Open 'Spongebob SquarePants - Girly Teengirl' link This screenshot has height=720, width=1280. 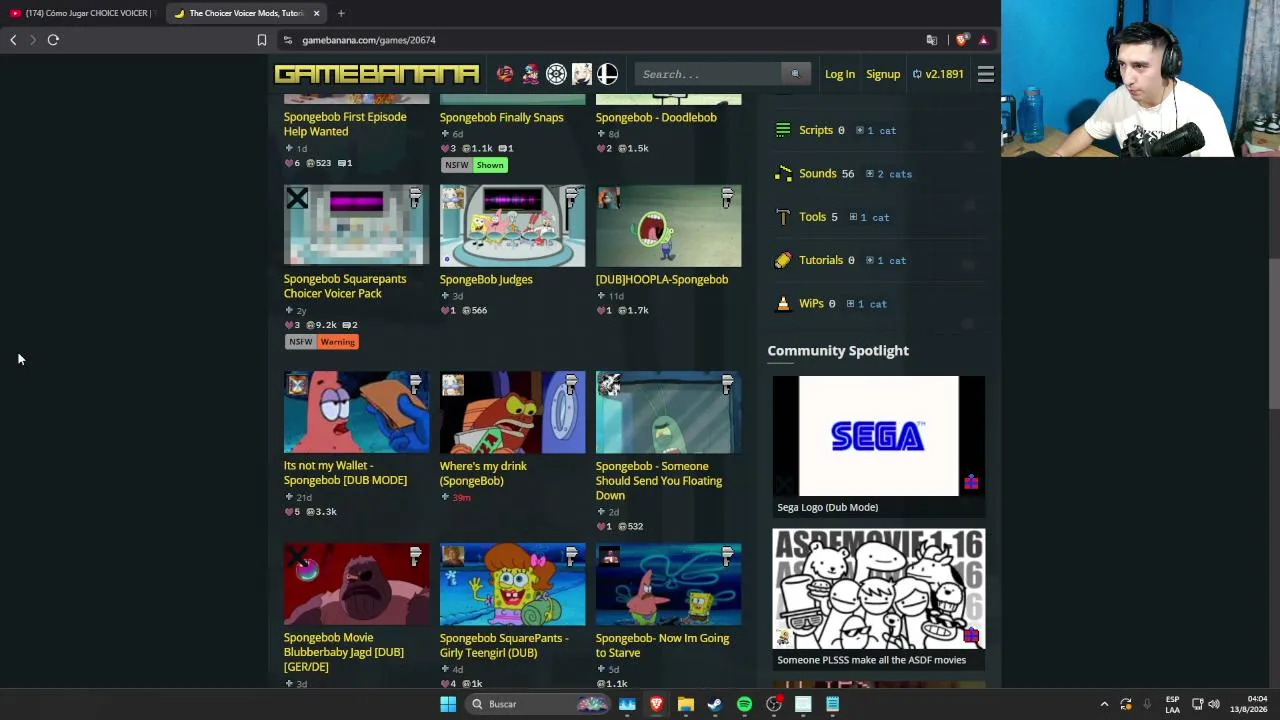(504, 645)
